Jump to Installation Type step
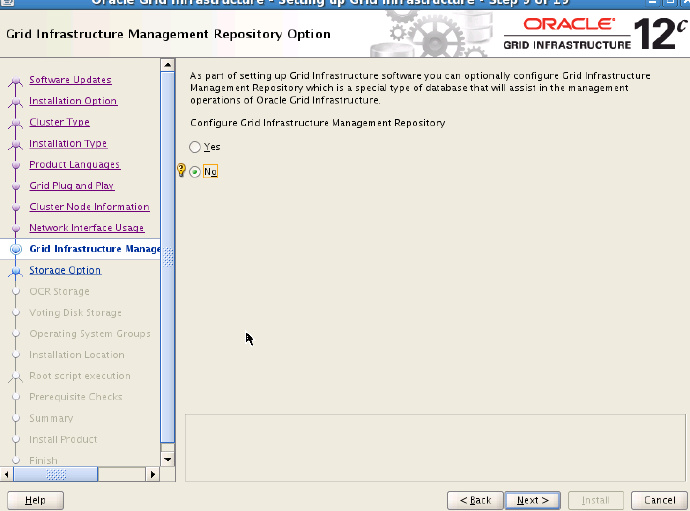Screen dimensions: 690x511 68,143
